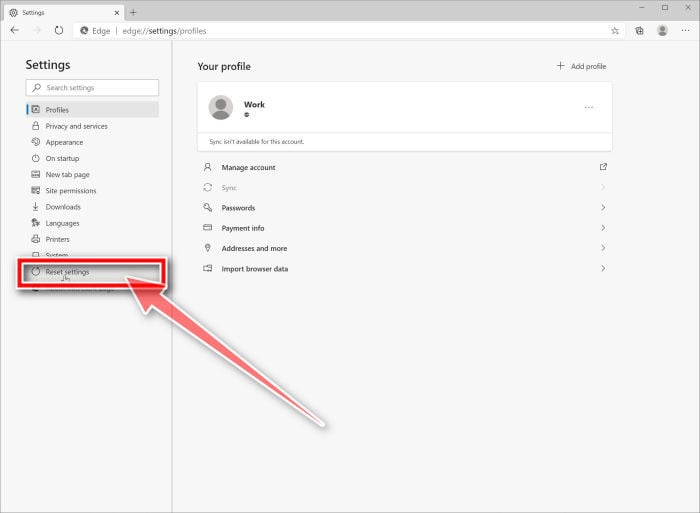Click Add profile
Image resolution: width=700 pixels, height=513 pixels.
[581, 66]
